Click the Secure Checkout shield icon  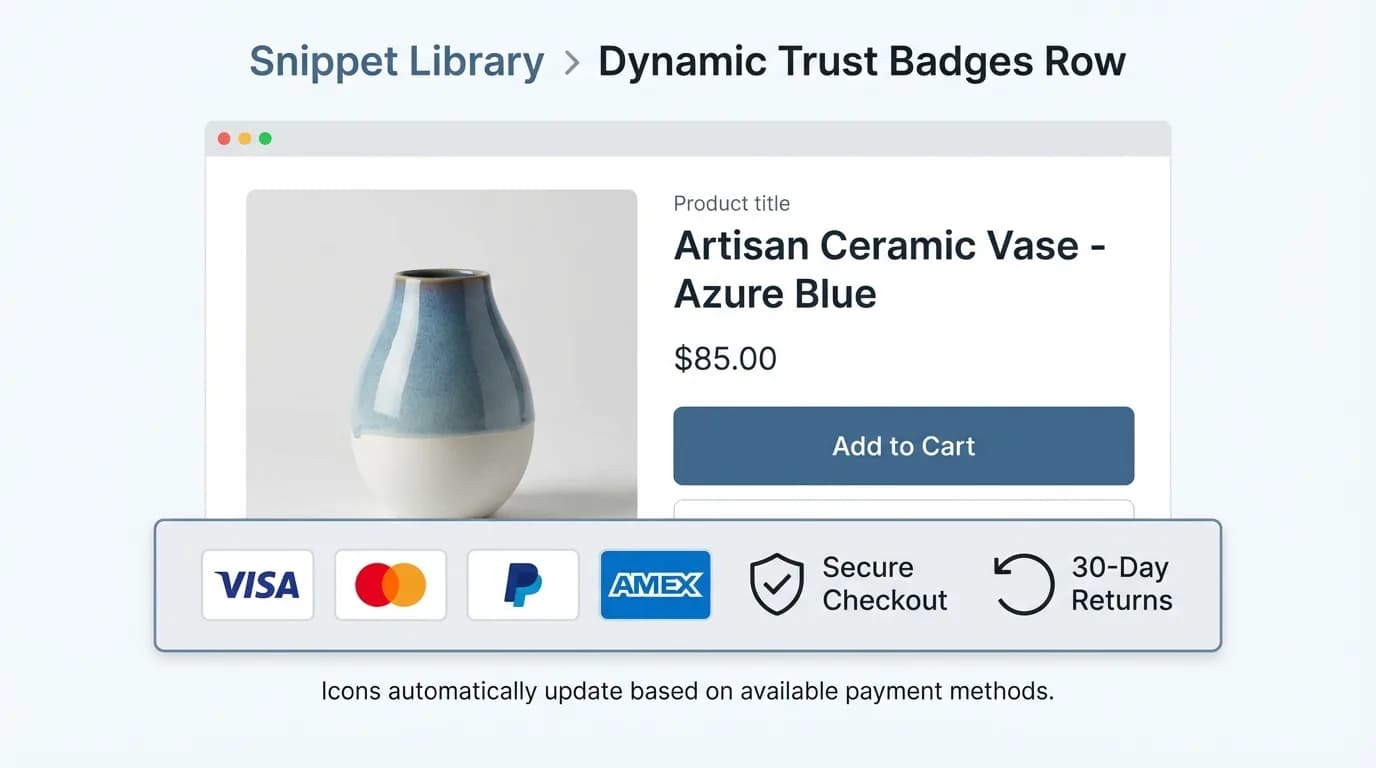point(777,584)
